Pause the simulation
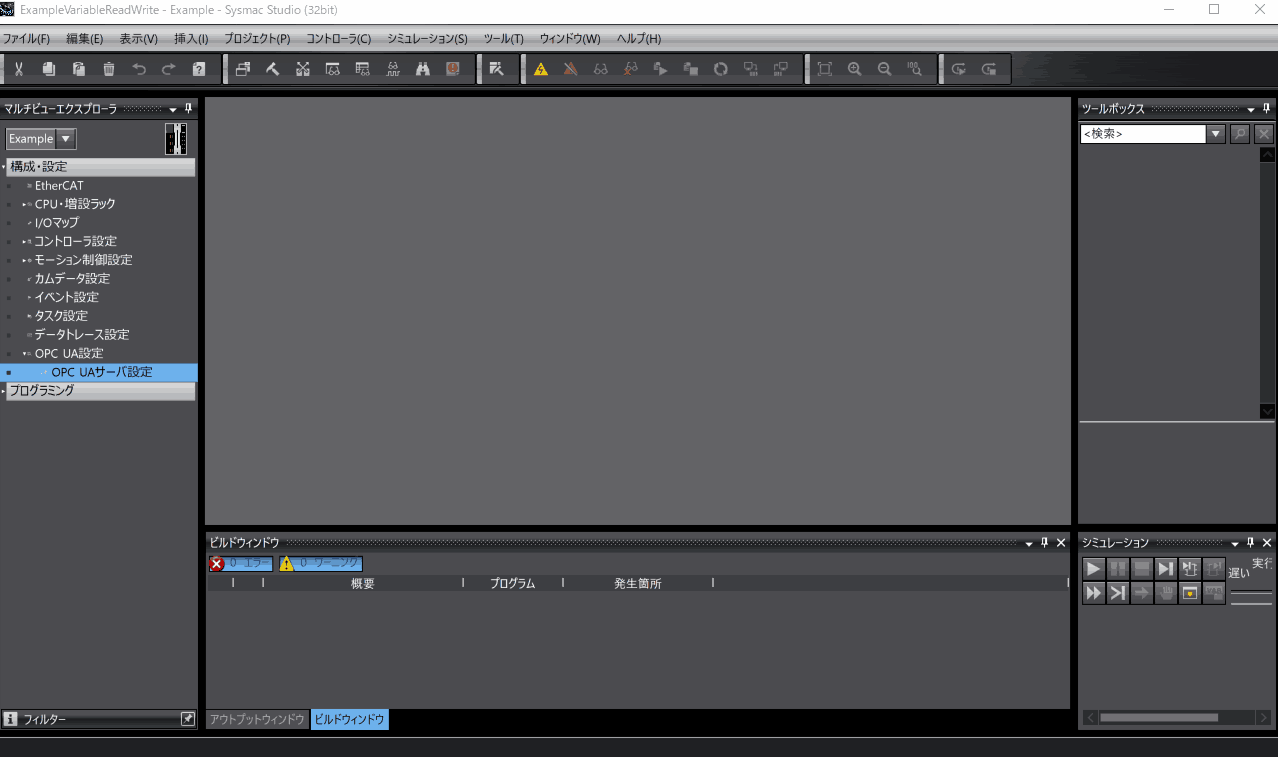Screen dimensions: 1278x757 tap(1118, 568)
